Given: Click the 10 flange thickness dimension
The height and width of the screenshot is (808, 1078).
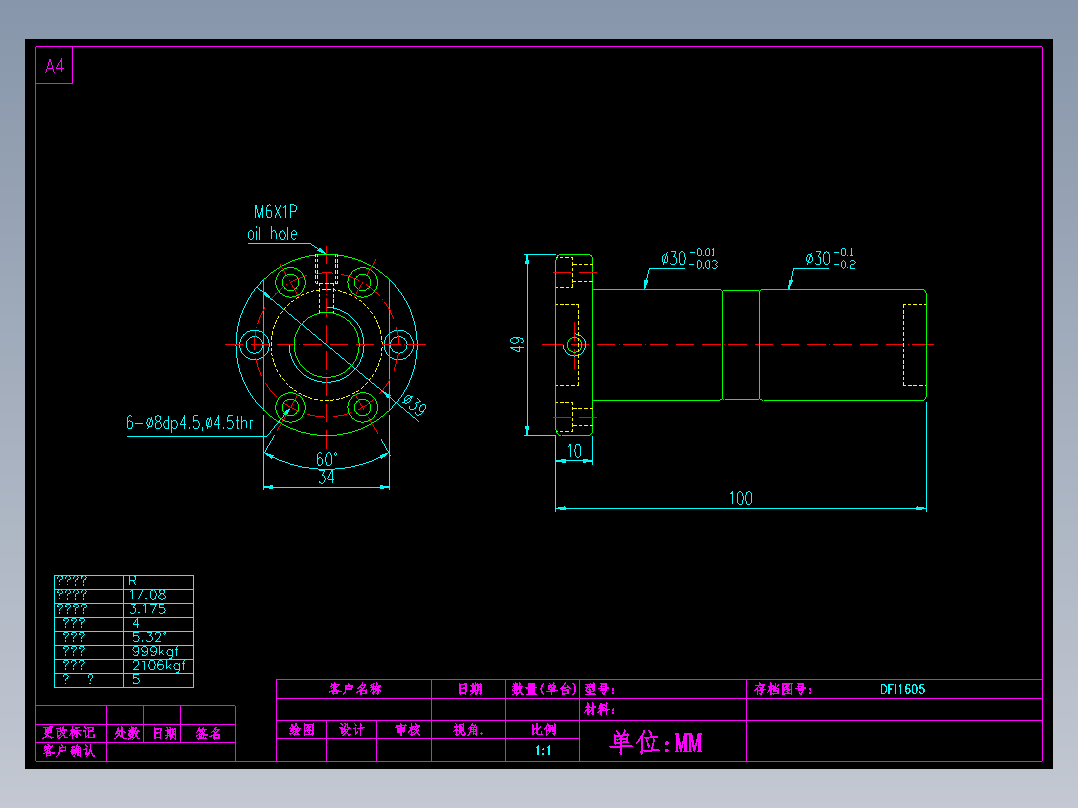Looking at the screenshot, I should 574,451.
